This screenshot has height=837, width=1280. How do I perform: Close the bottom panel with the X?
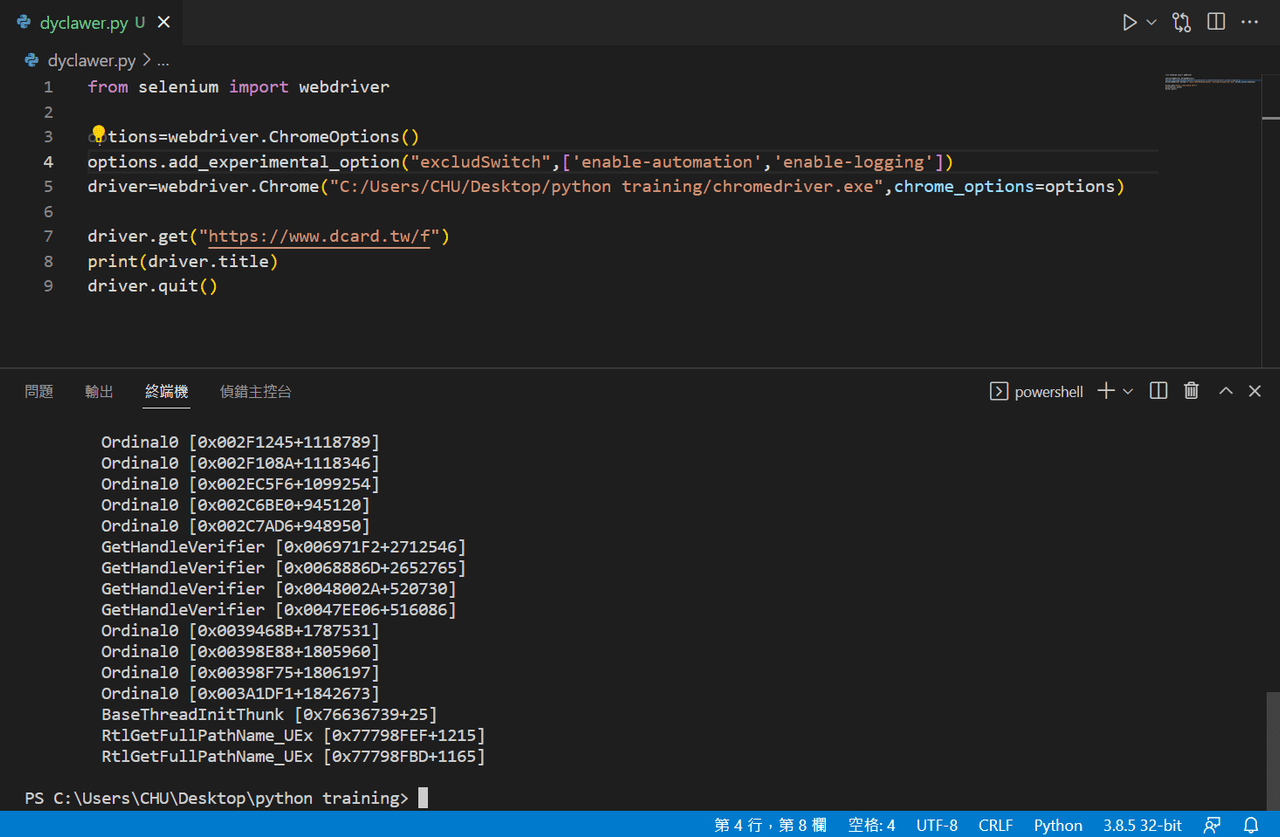coord(1255,391)
